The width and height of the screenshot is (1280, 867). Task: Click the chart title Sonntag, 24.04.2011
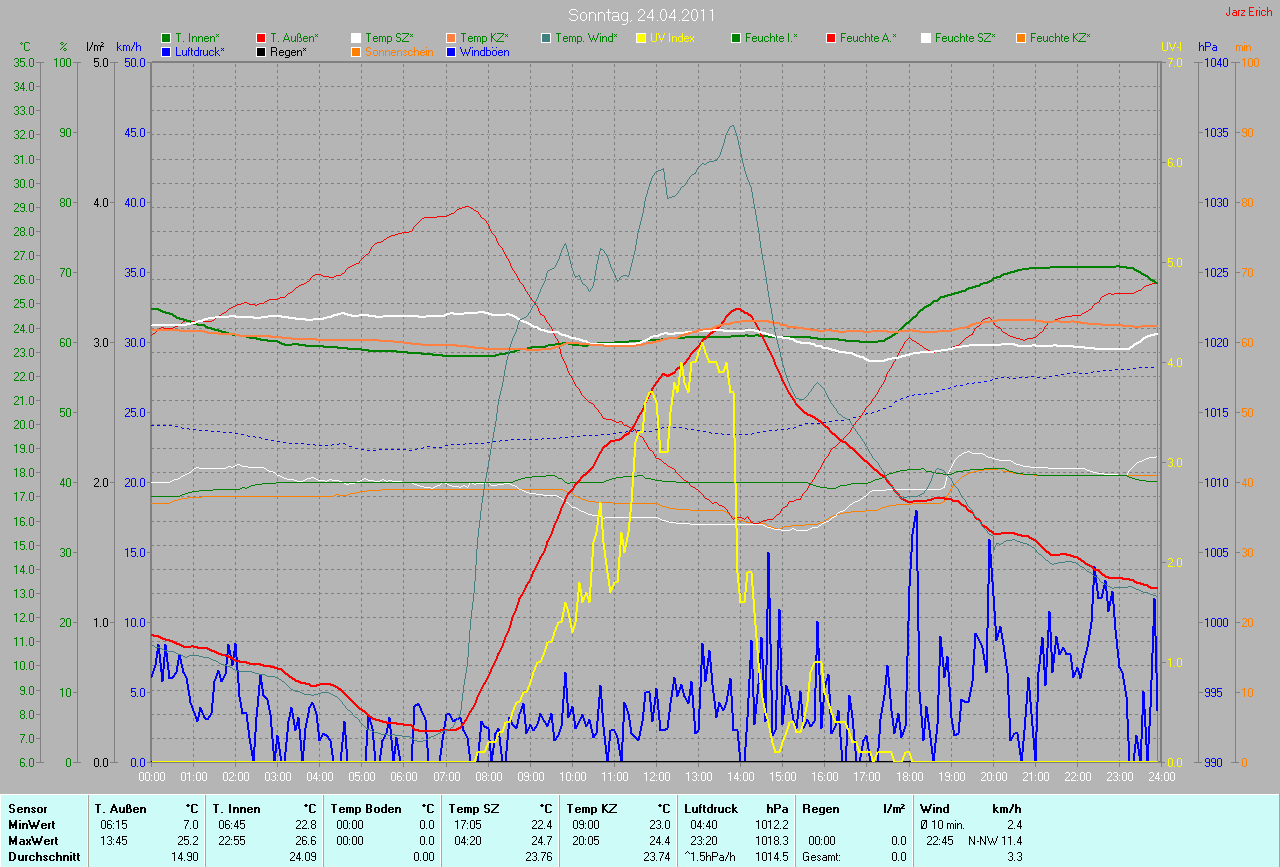tap(639, 15)
